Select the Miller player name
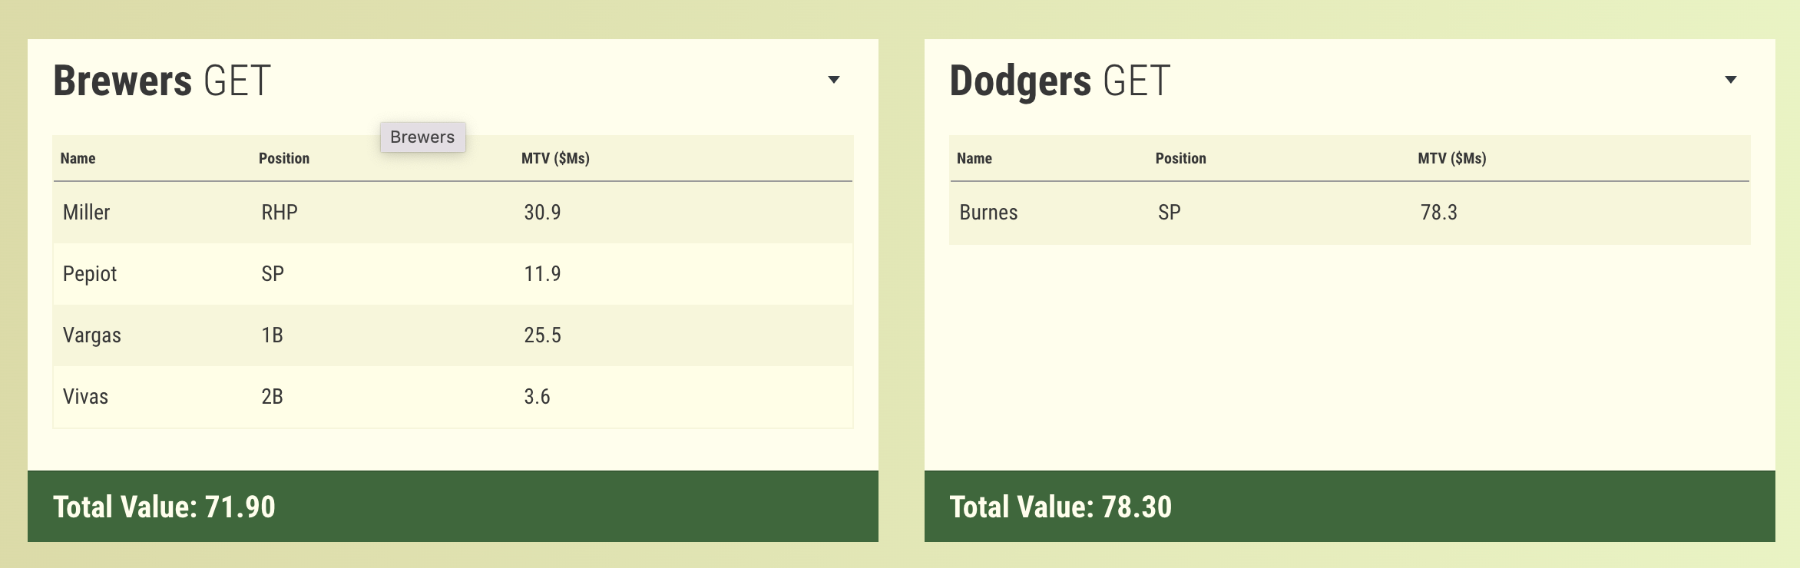The image size is (1800, 568). click(x=86, y=212)
